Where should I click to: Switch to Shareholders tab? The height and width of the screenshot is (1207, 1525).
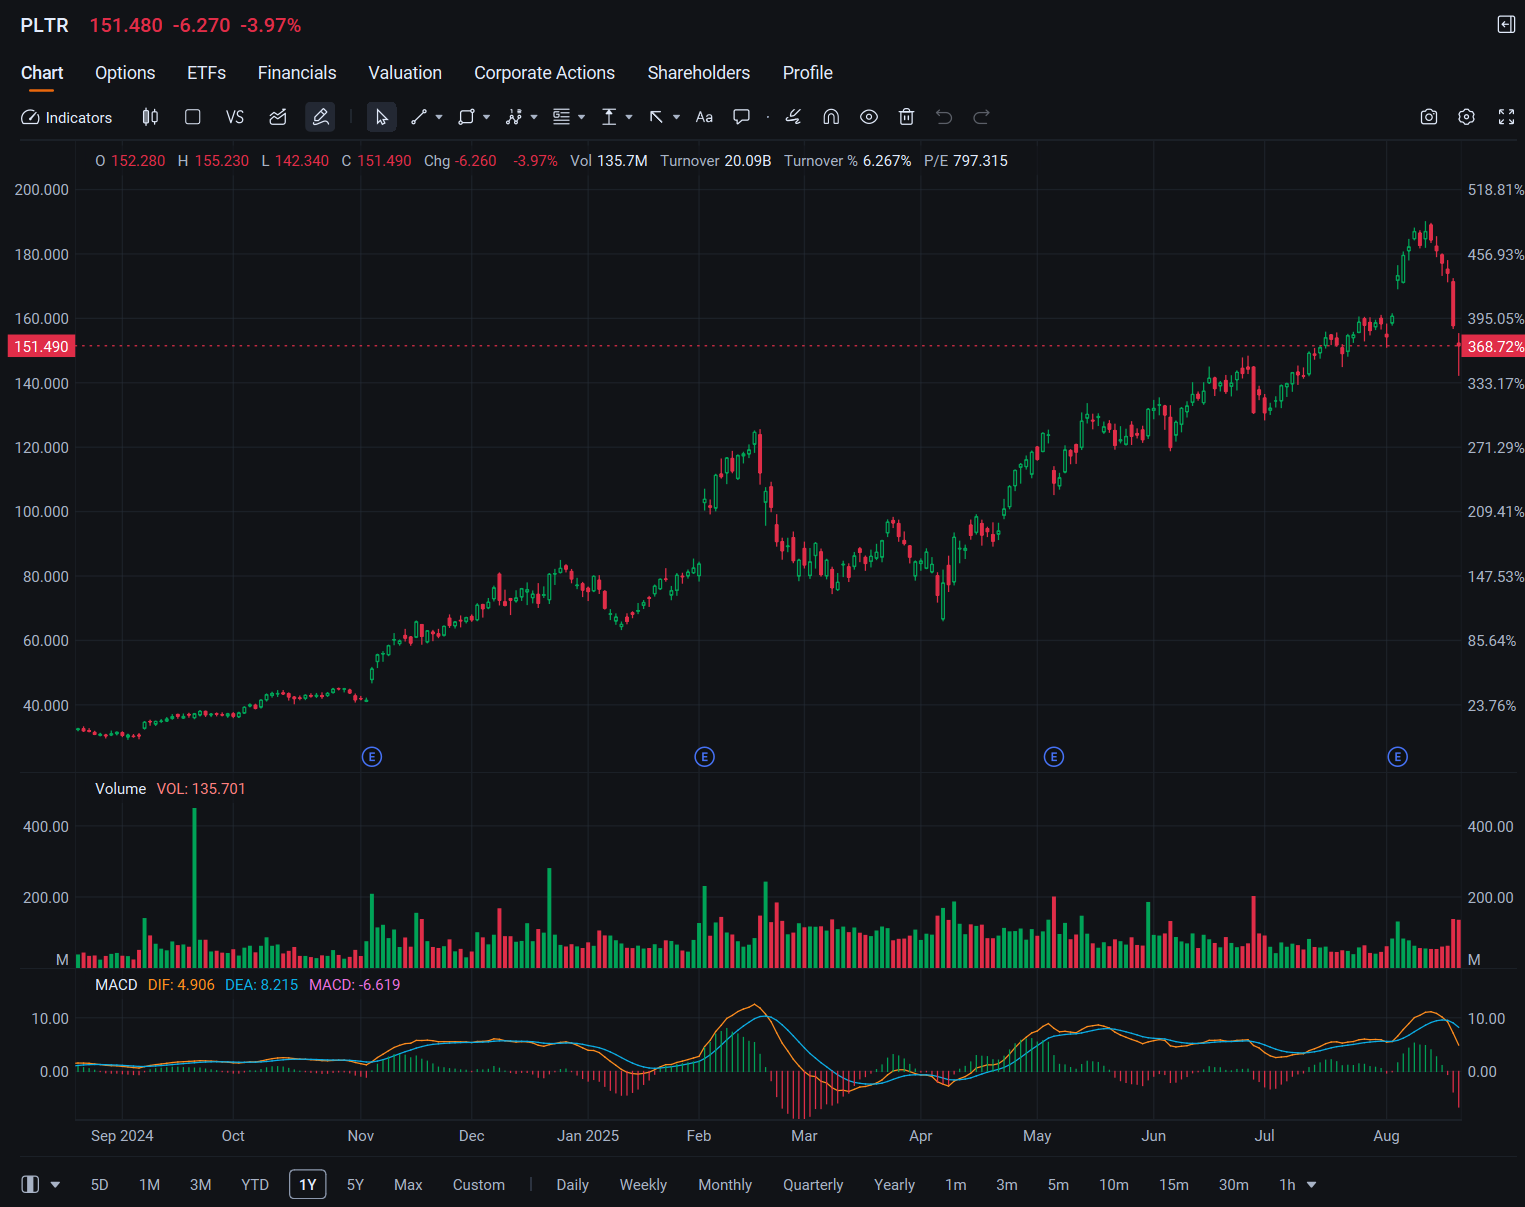click(x=699, y=73)
